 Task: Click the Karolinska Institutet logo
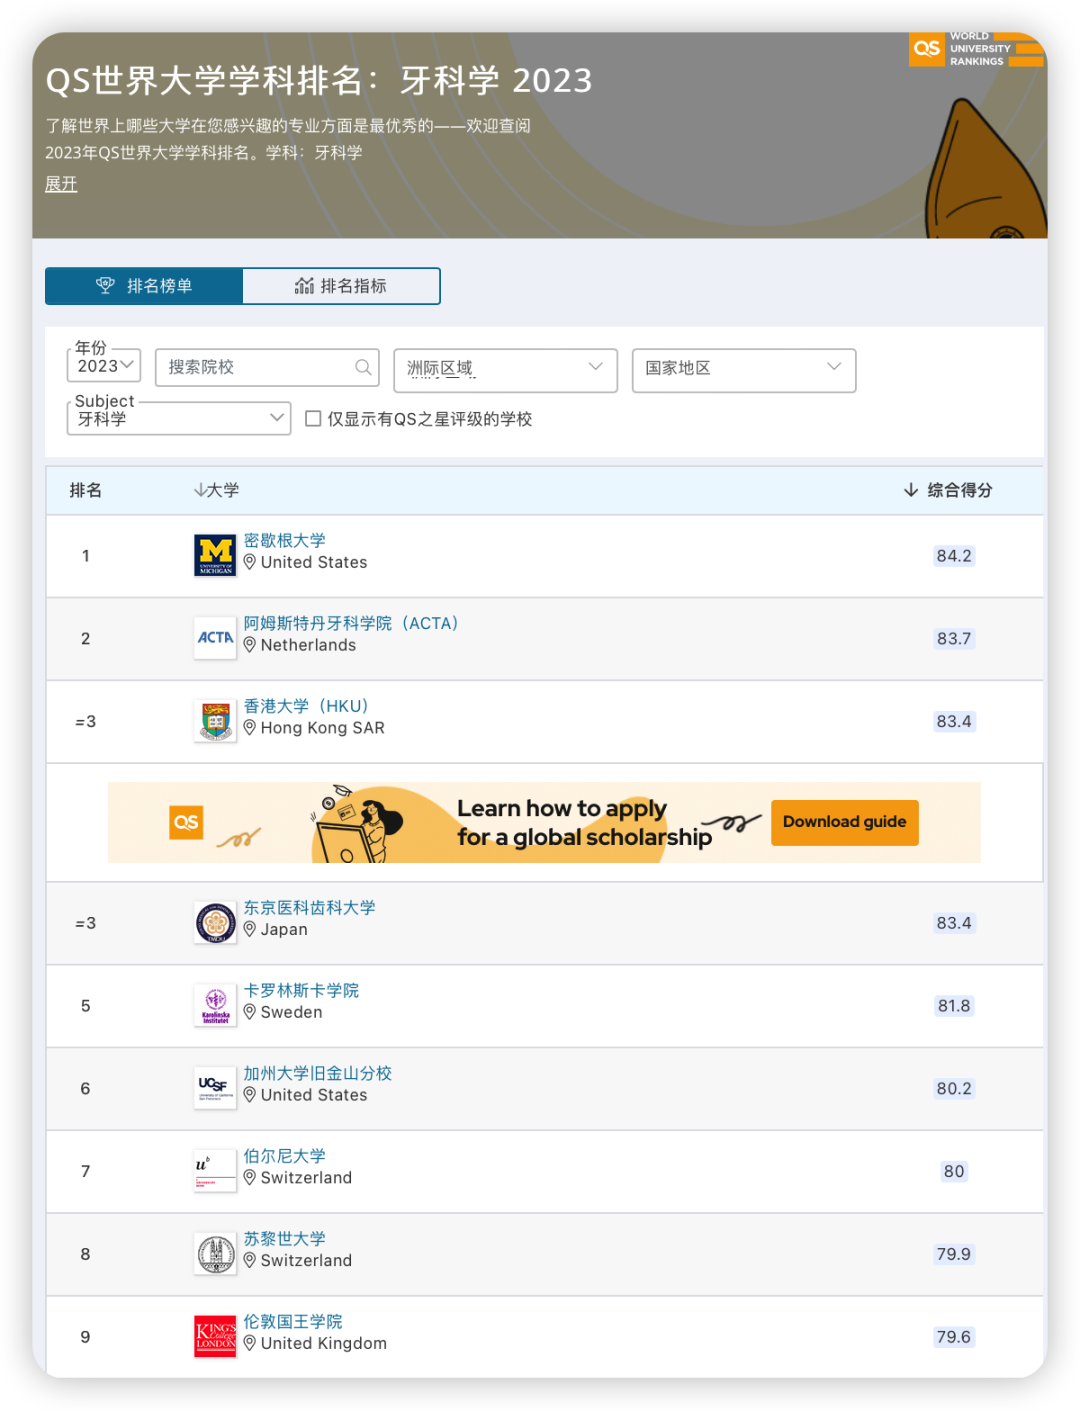(x=214, y=1005)
